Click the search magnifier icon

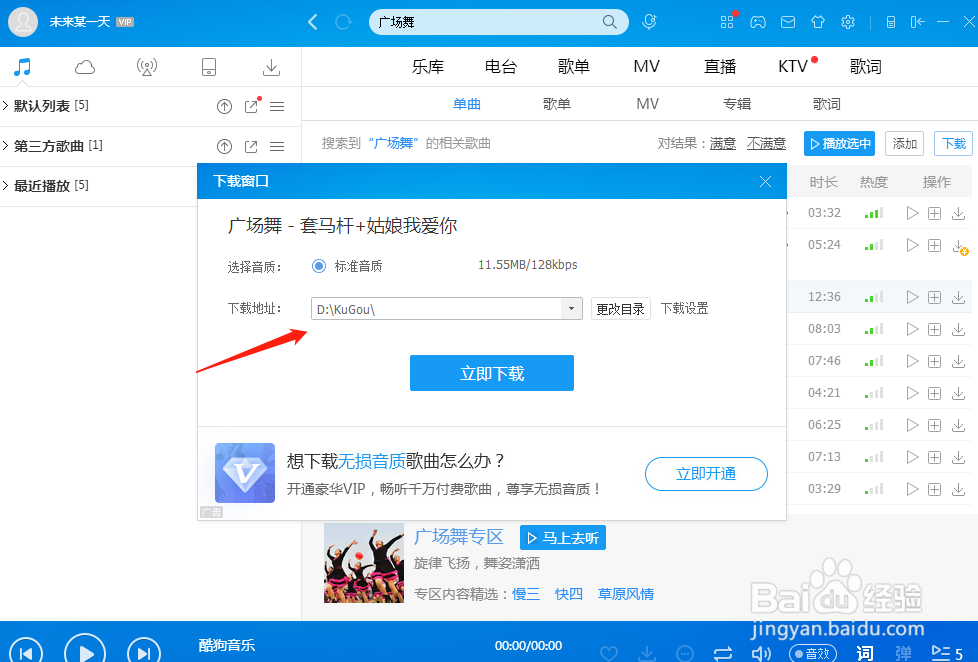[x=609, y=22]
